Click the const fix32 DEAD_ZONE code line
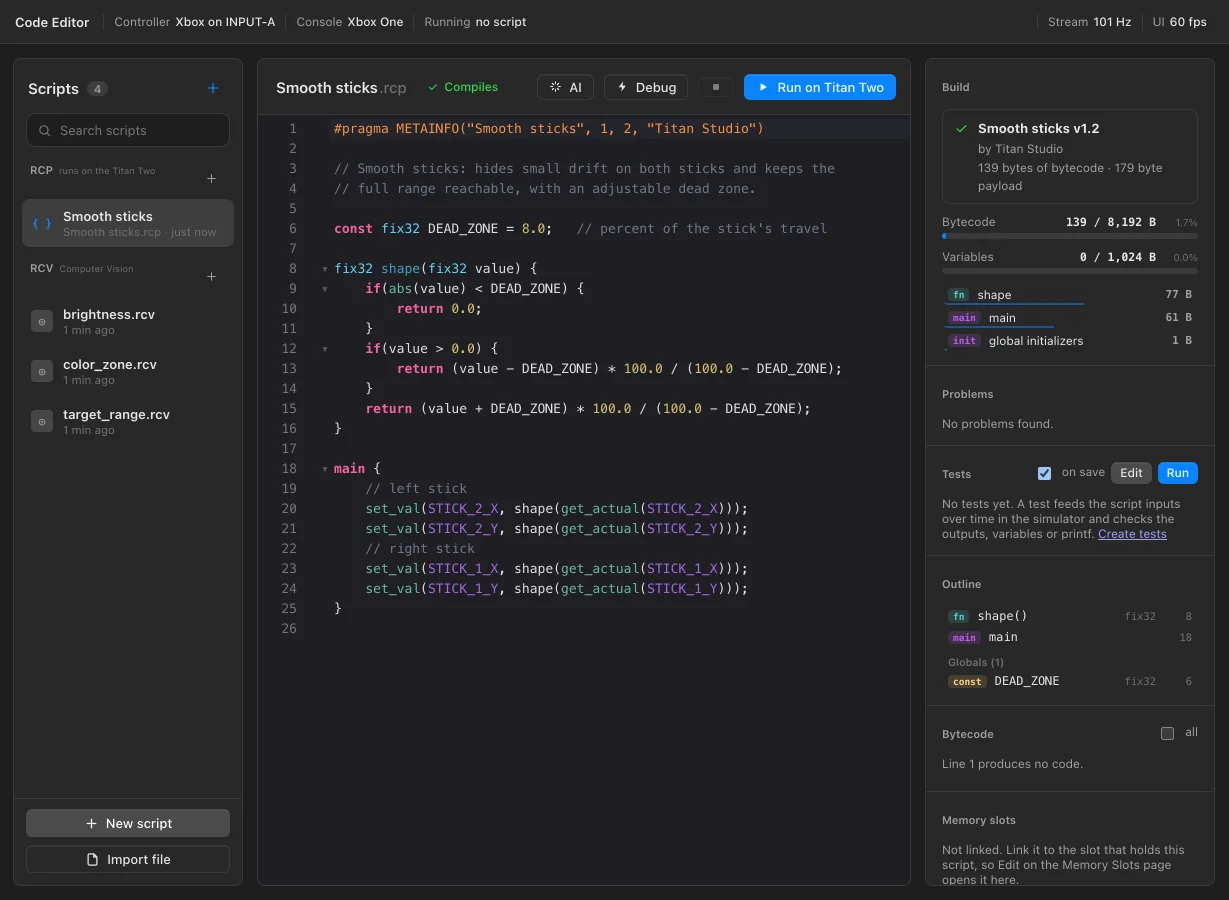Image resolution: width=1229 pixels, height=900 pixels. 580,229
